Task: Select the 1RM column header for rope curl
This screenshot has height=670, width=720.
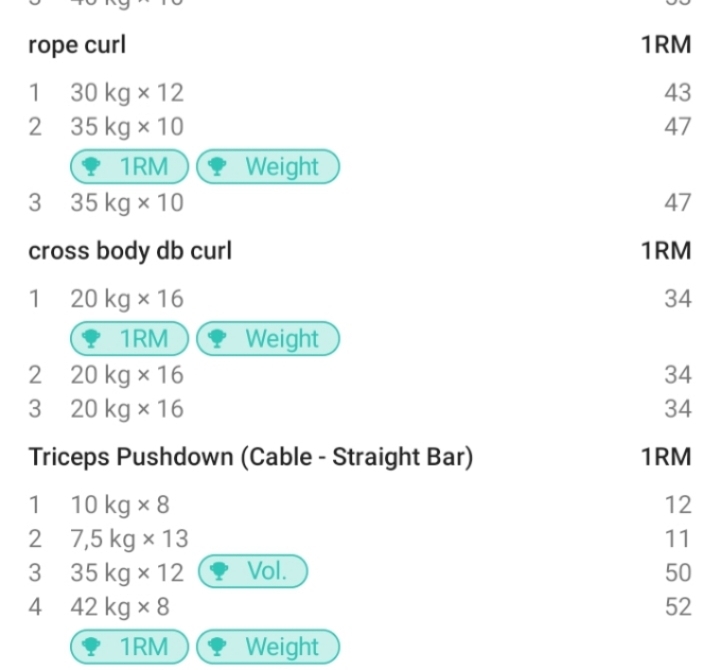Action: point(665,46)
